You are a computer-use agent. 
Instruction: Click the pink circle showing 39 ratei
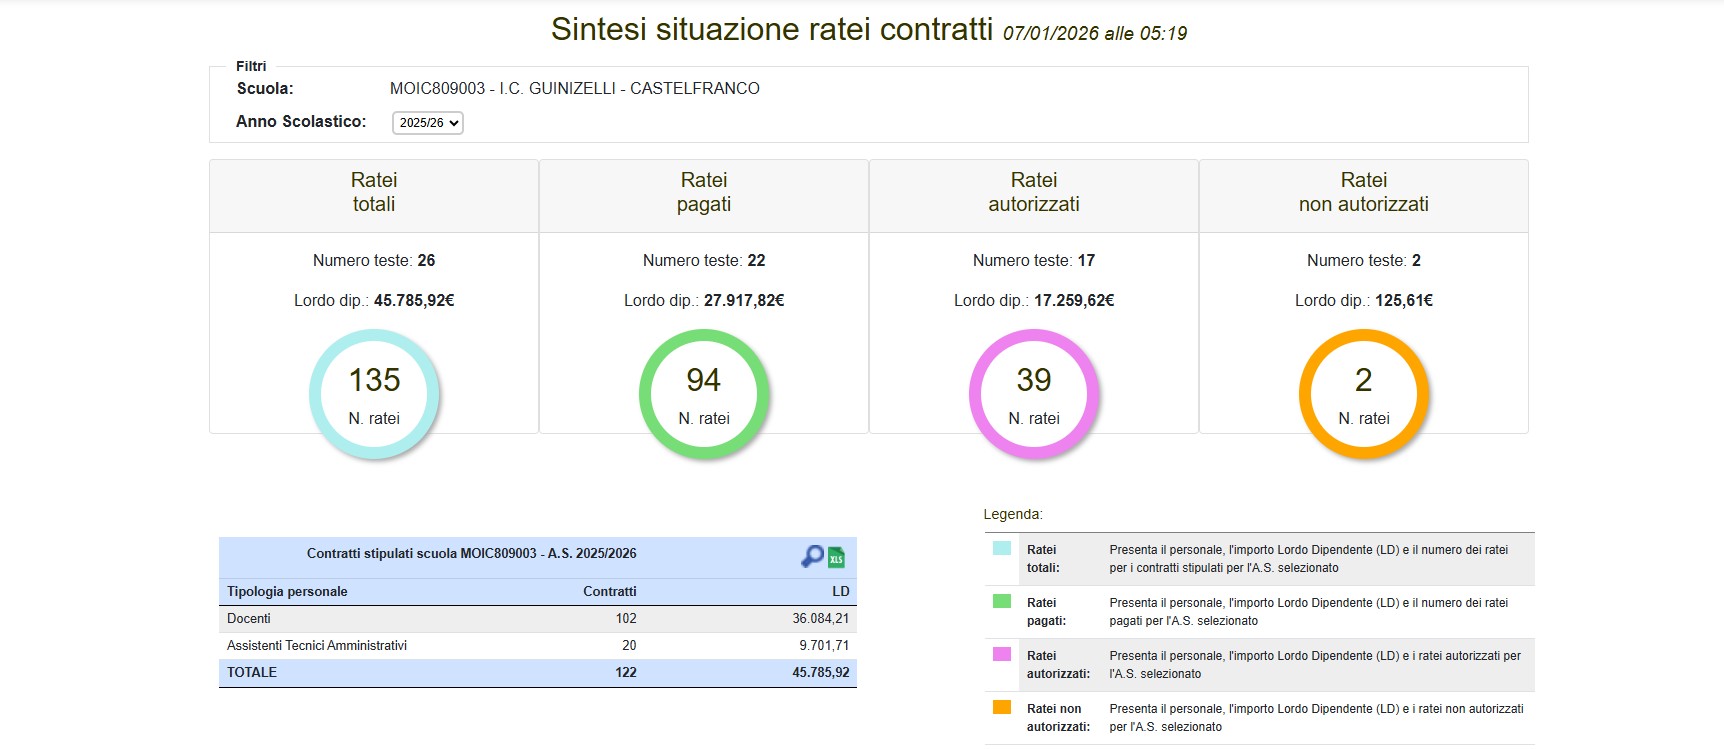1034,394
